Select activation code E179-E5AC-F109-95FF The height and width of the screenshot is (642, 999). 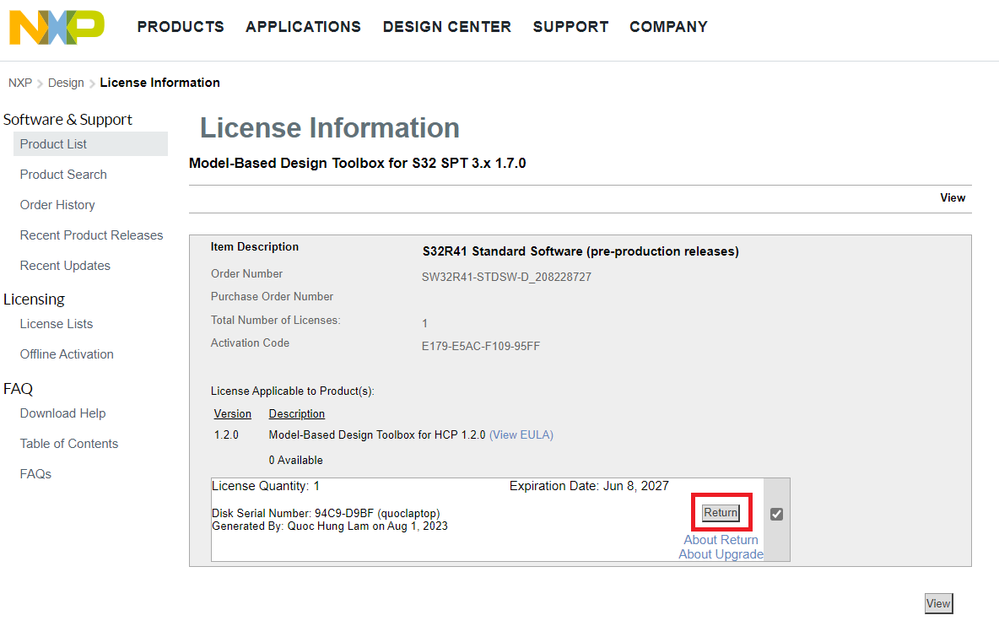pyautogui.click(x=480, y=346)
